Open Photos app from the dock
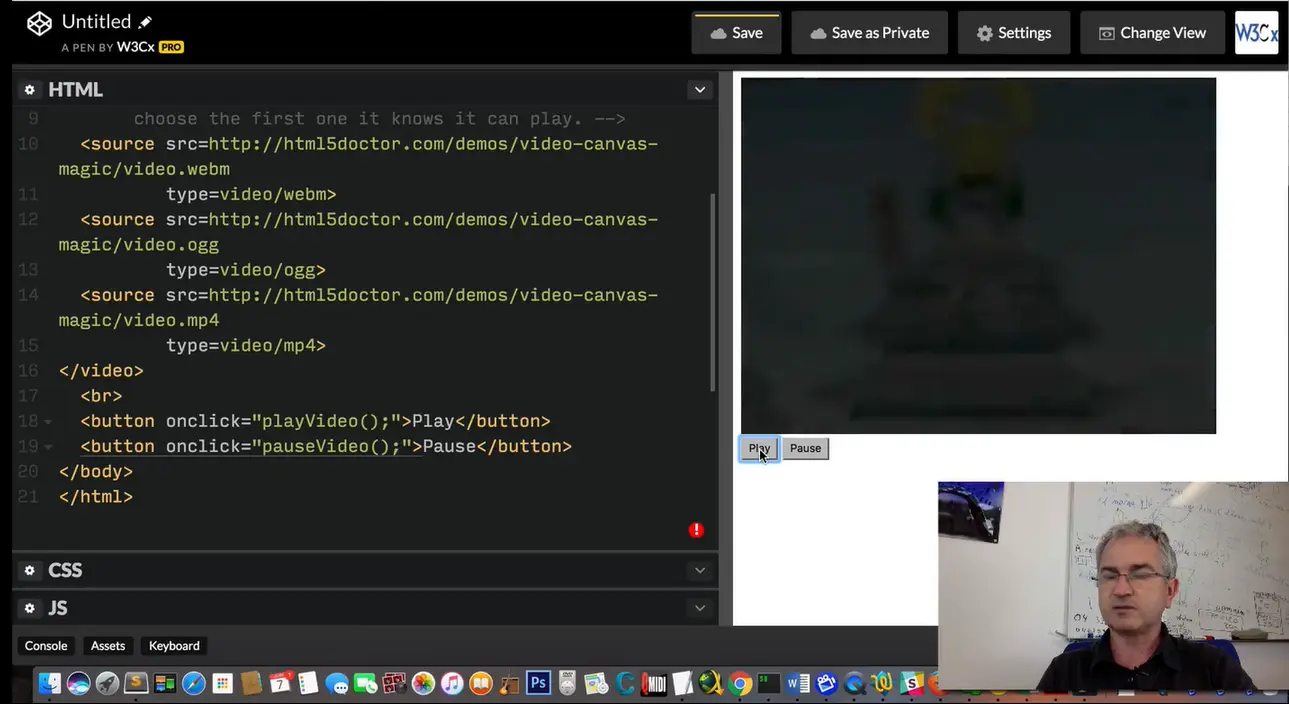Viewport: 1289px width, 704px height. [423, 684]
